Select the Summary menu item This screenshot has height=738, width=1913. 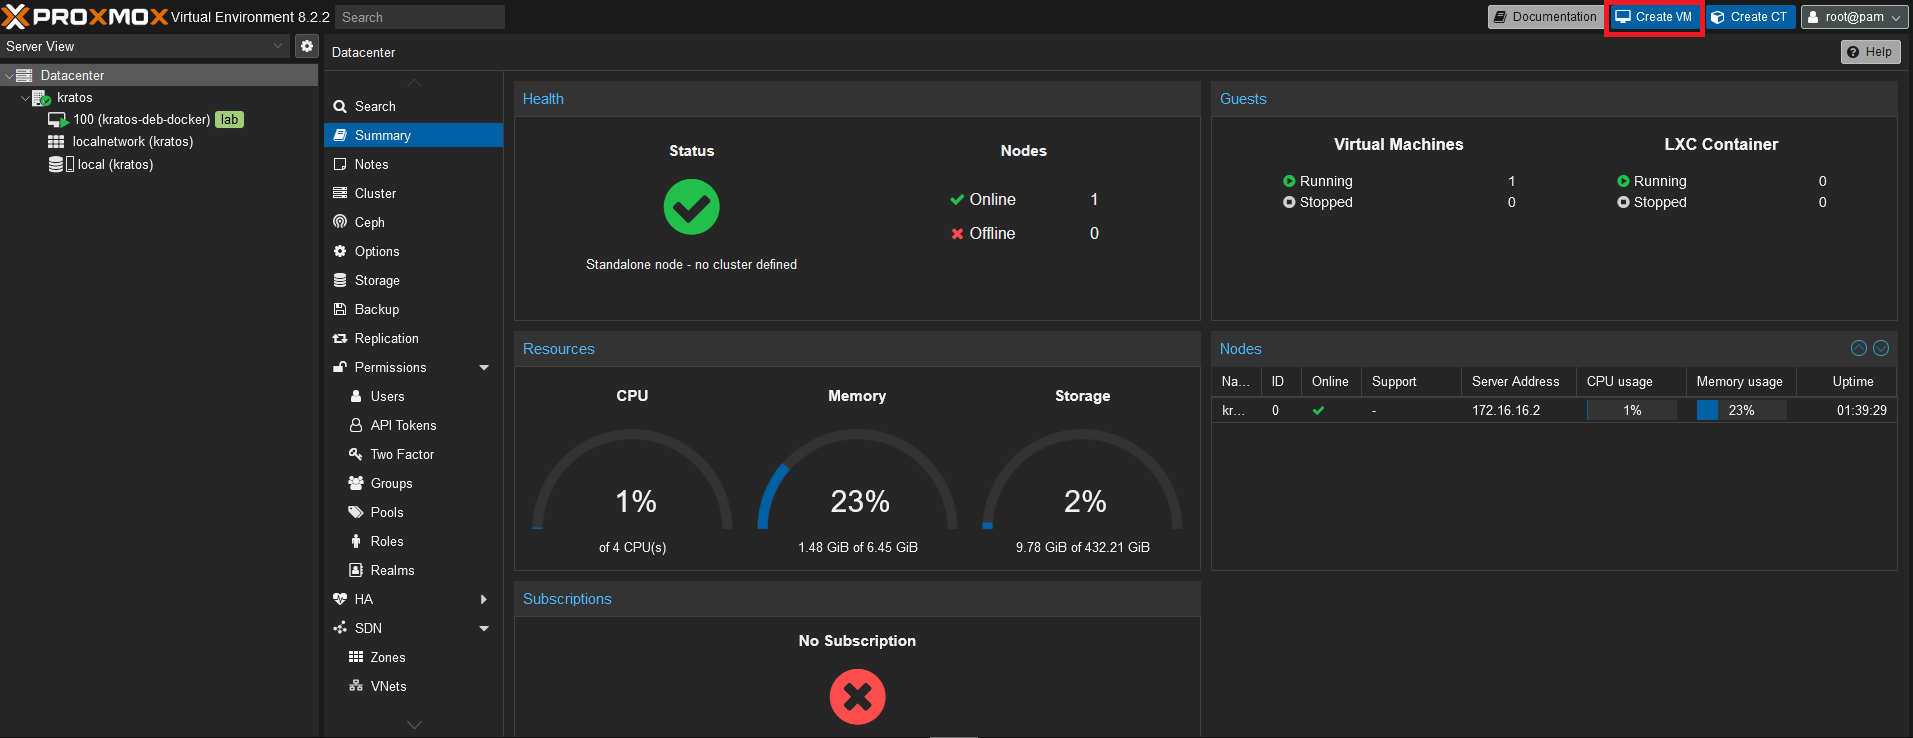(413, 135)
